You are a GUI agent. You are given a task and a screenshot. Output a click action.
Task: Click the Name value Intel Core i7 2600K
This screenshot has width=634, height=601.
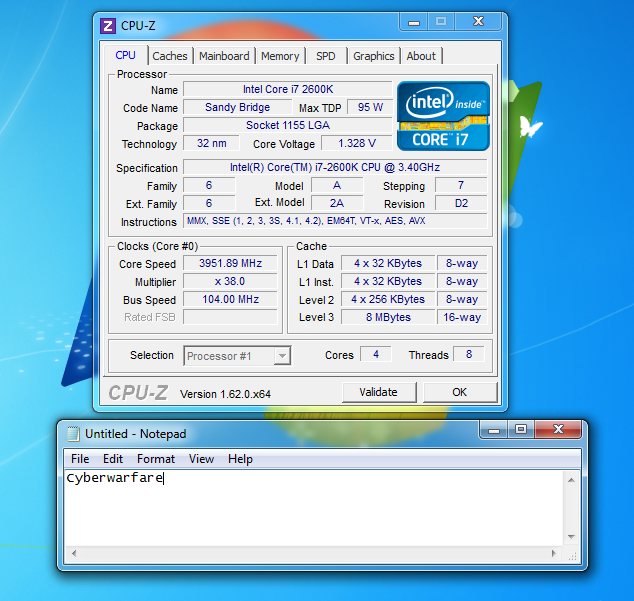coord(287,89)
